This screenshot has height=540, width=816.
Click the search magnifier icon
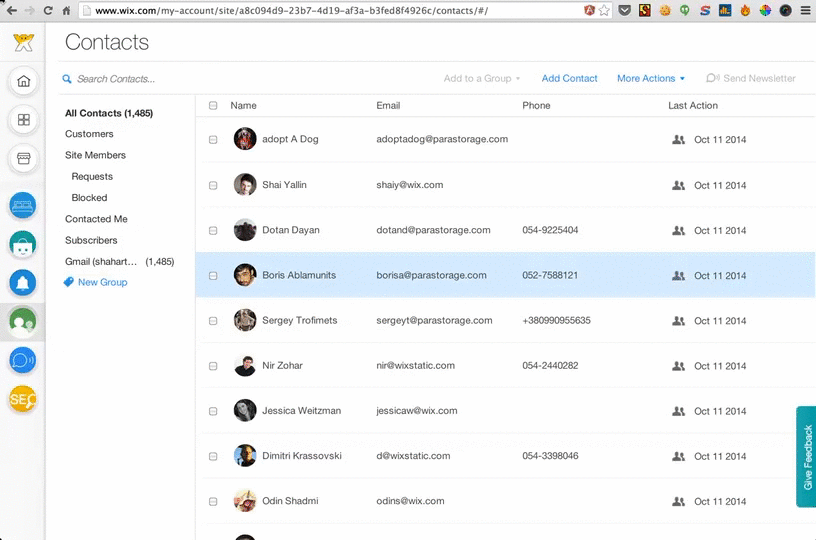pos(67,79)
